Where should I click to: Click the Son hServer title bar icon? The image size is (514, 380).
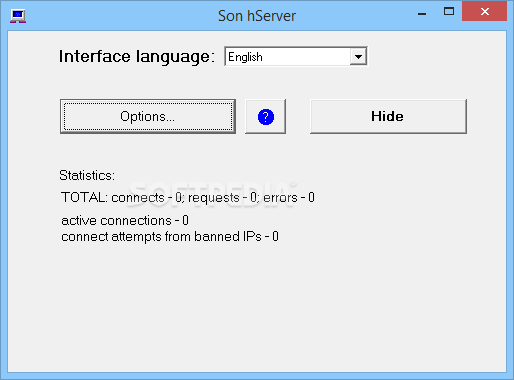(18, 16)
